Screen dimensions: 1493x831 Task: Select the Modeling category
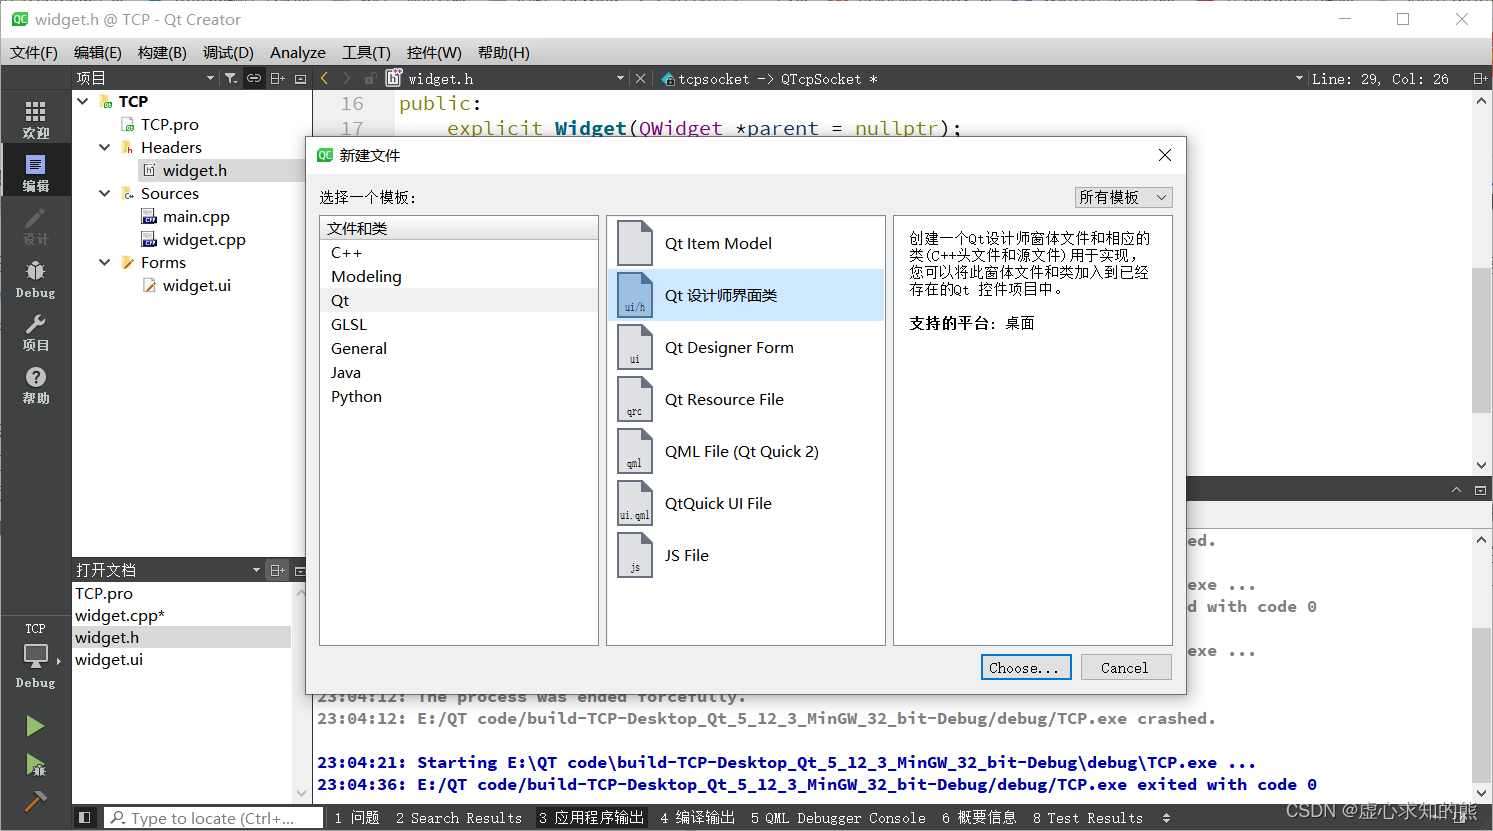[459, 276]
